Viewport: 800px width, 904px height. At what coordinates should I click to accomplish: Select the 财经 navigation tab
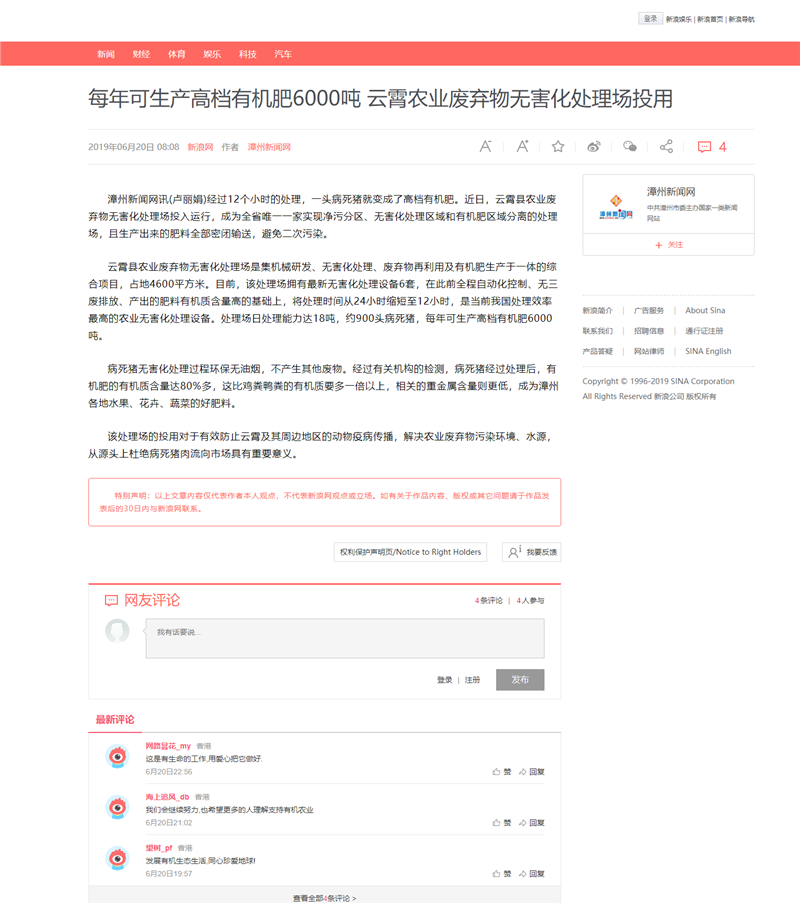141,54
